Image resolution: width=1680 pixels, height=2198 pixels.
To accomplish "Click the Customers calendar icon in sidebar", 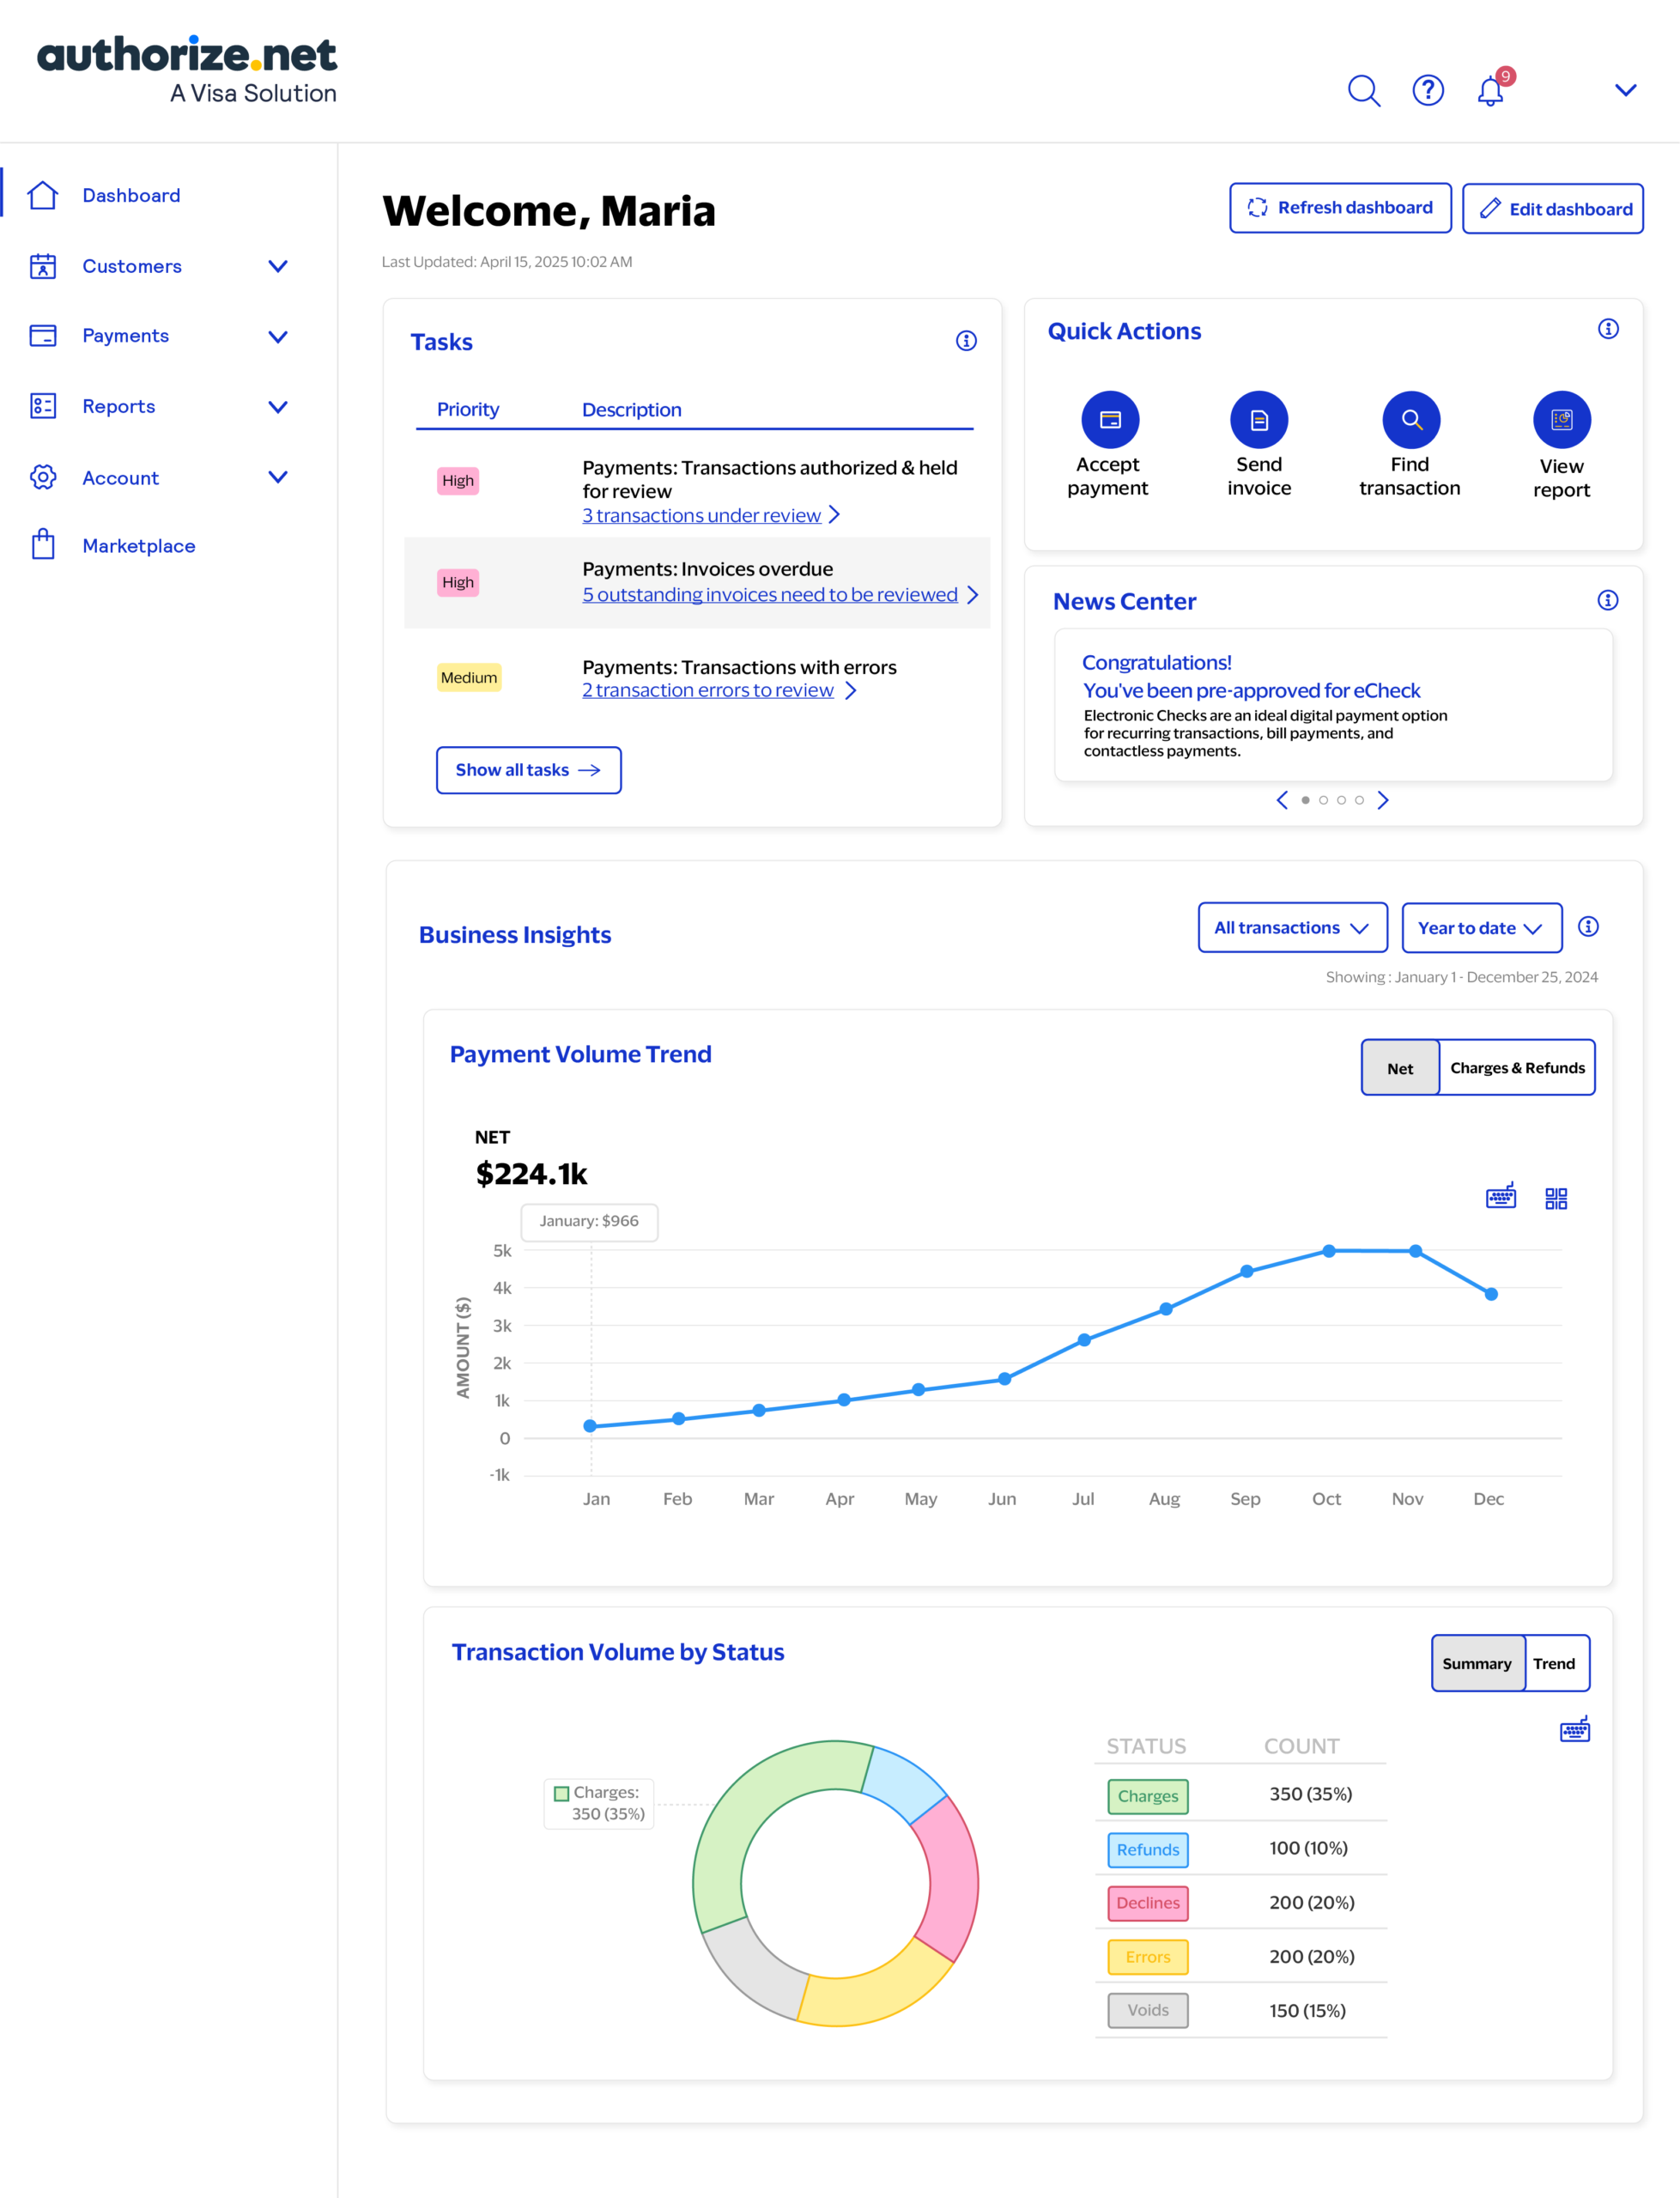I will coord(43,266).
